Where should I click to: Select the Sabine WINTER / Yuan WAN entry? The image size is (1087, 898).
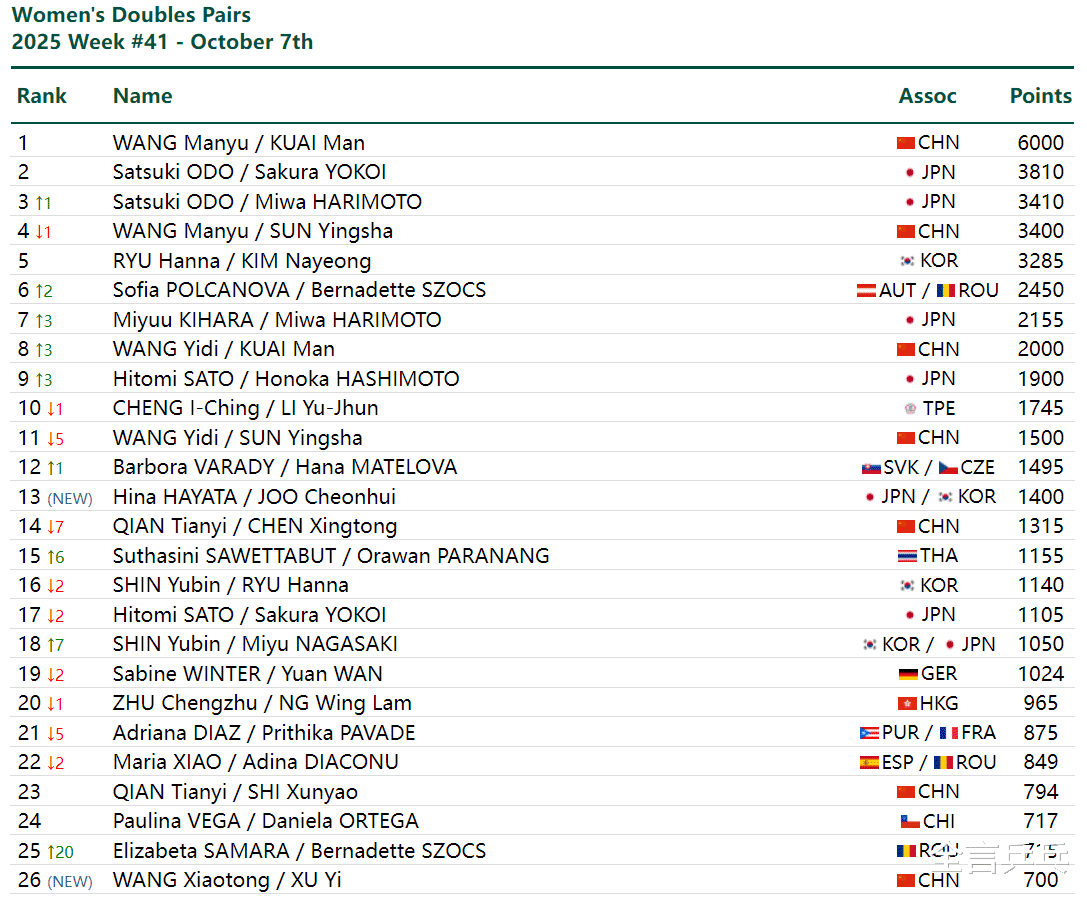tap(247, 674)
